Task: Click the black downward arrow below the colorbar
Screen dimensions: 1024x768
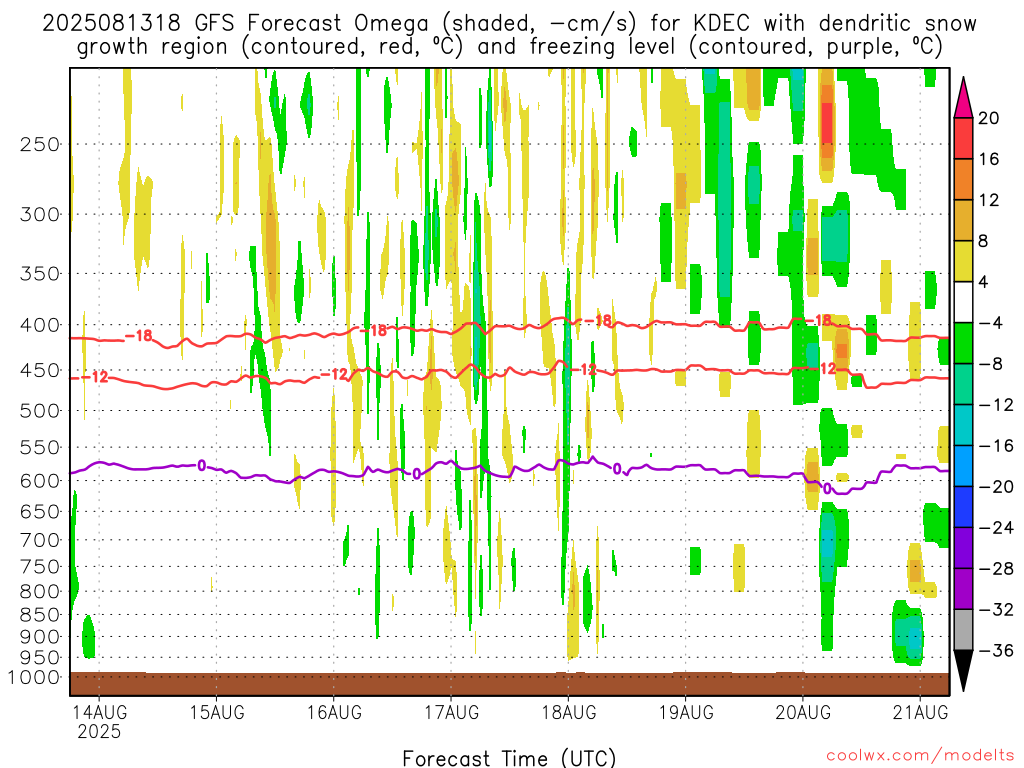Action: pyautogui.click(x=963, y=671)
